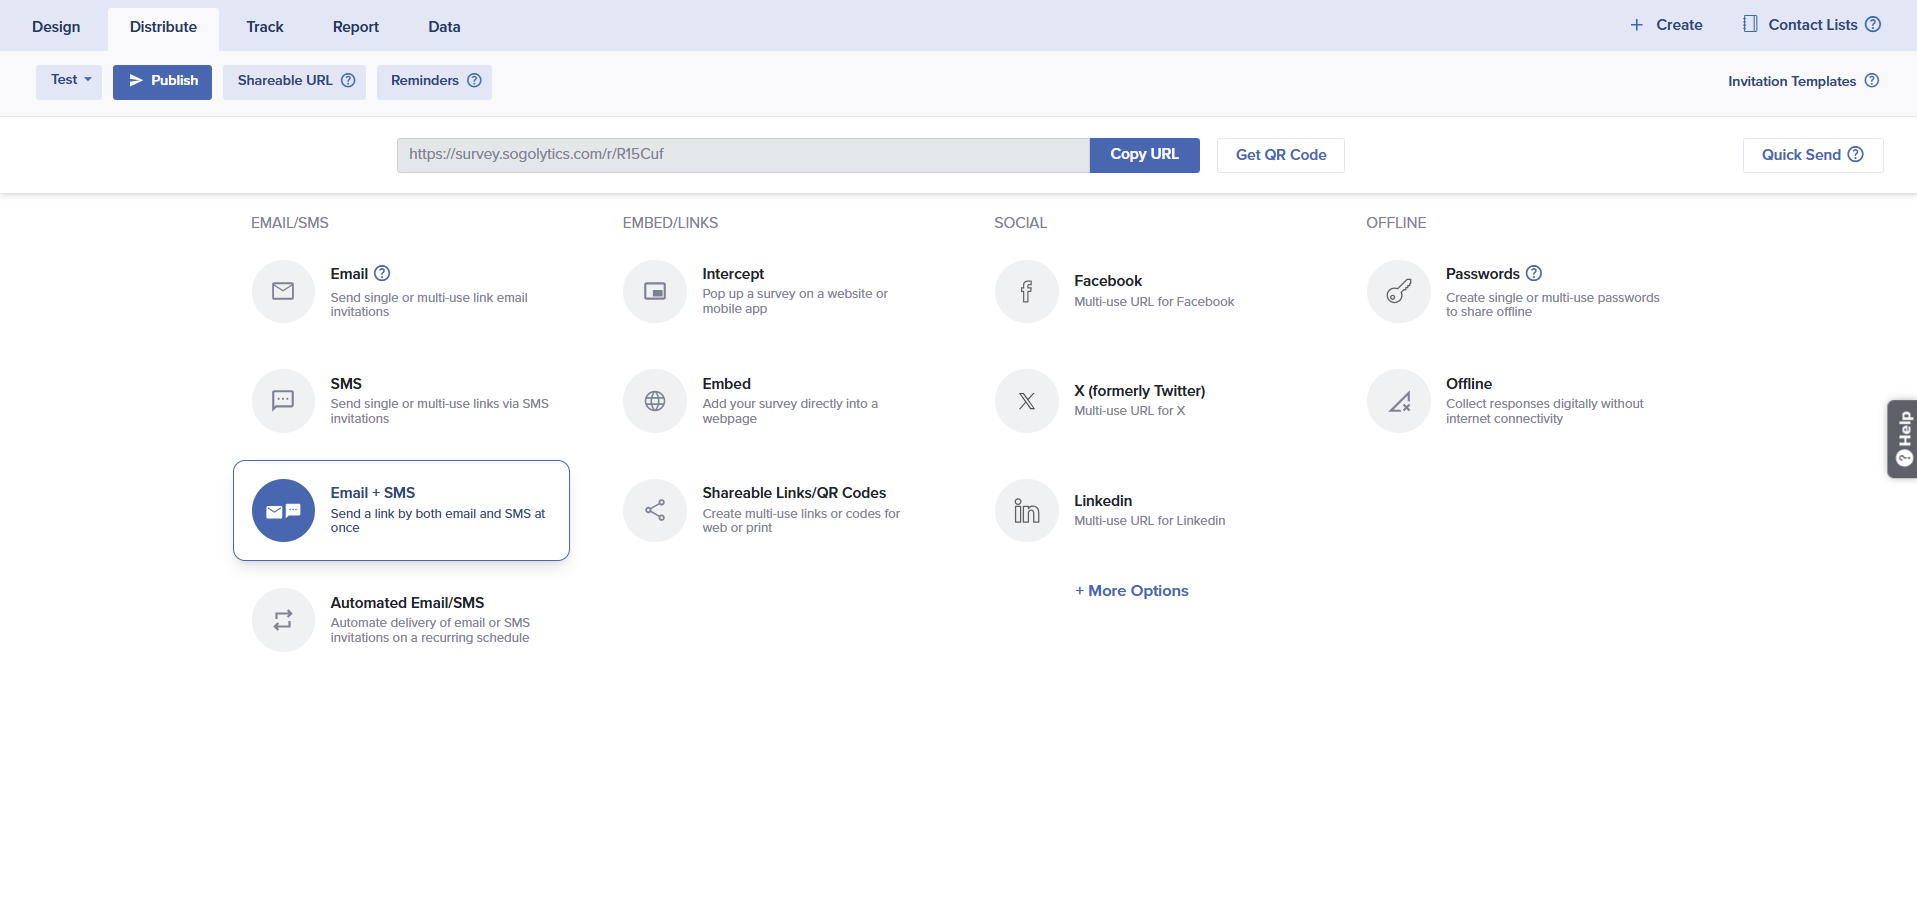
Task: Select the SMS chat bubble icon
Action: tap(283, 401)
